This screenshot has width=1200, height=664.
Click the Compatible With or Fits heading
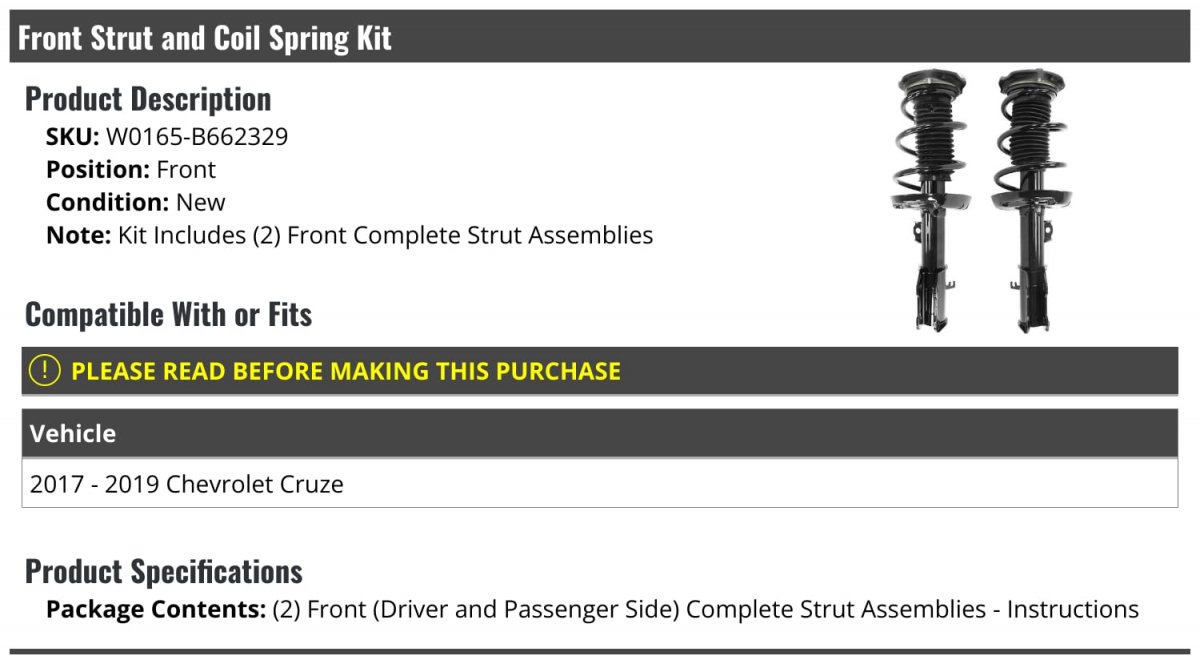[169, 315]
